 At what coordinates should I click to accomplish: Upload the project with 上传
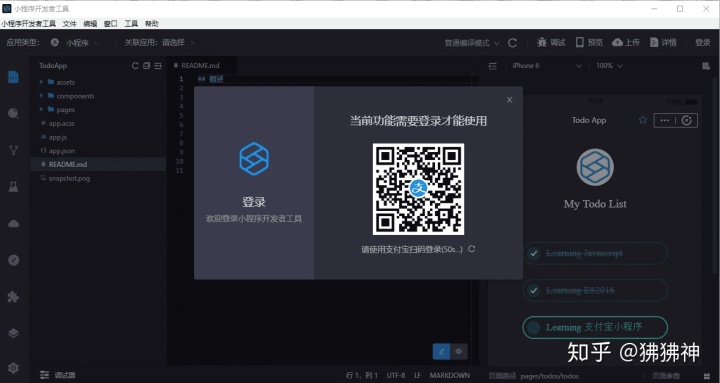[626, 42]
